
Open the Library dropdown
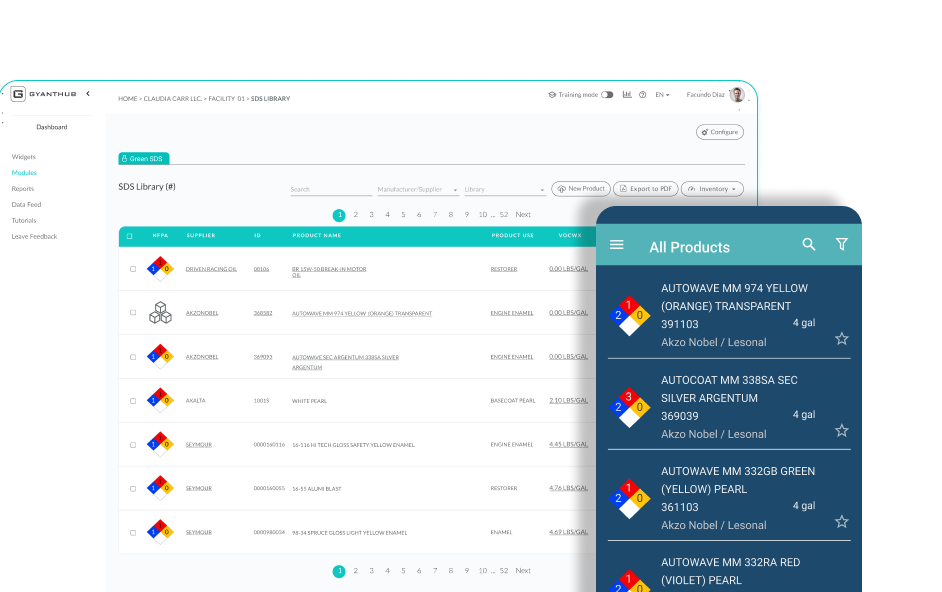tap(503, 189)
